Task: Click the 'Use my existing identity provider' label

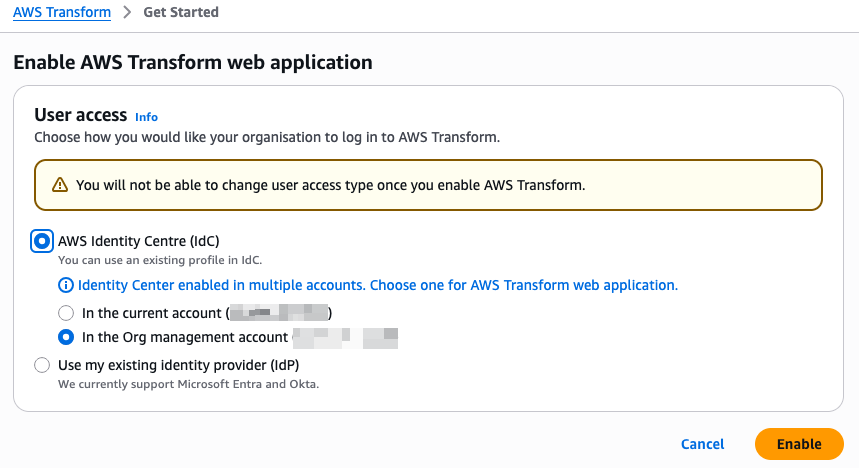Action: point(179,365)
